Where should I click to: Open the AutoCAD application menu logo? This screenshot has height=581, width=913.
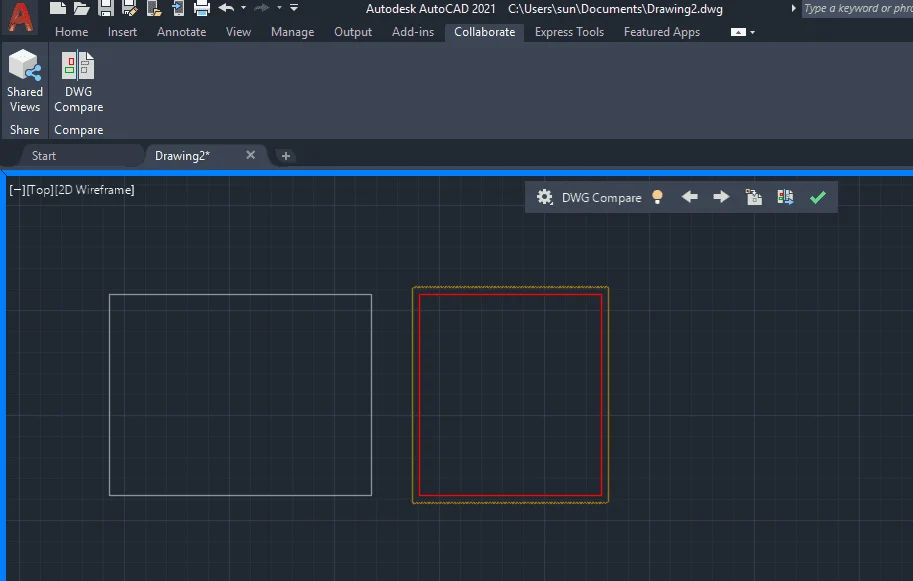(x=21, y=17)
